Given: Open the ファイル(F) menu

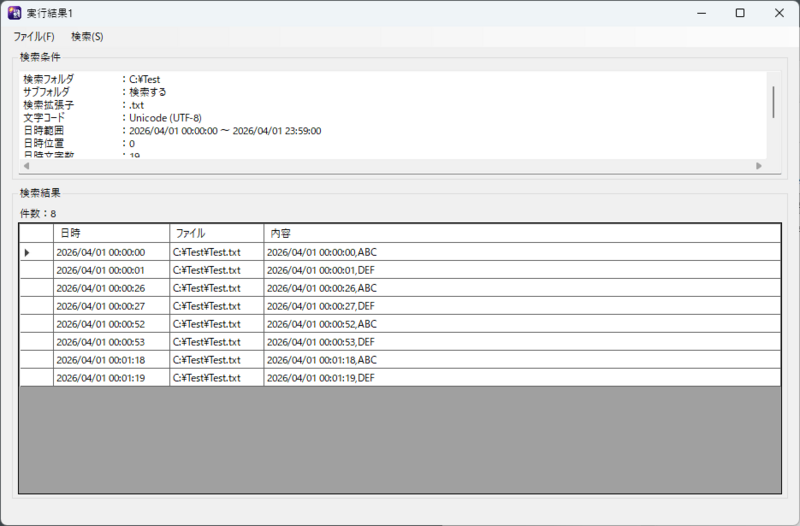Looking at the screenshot, I should 34,37.
